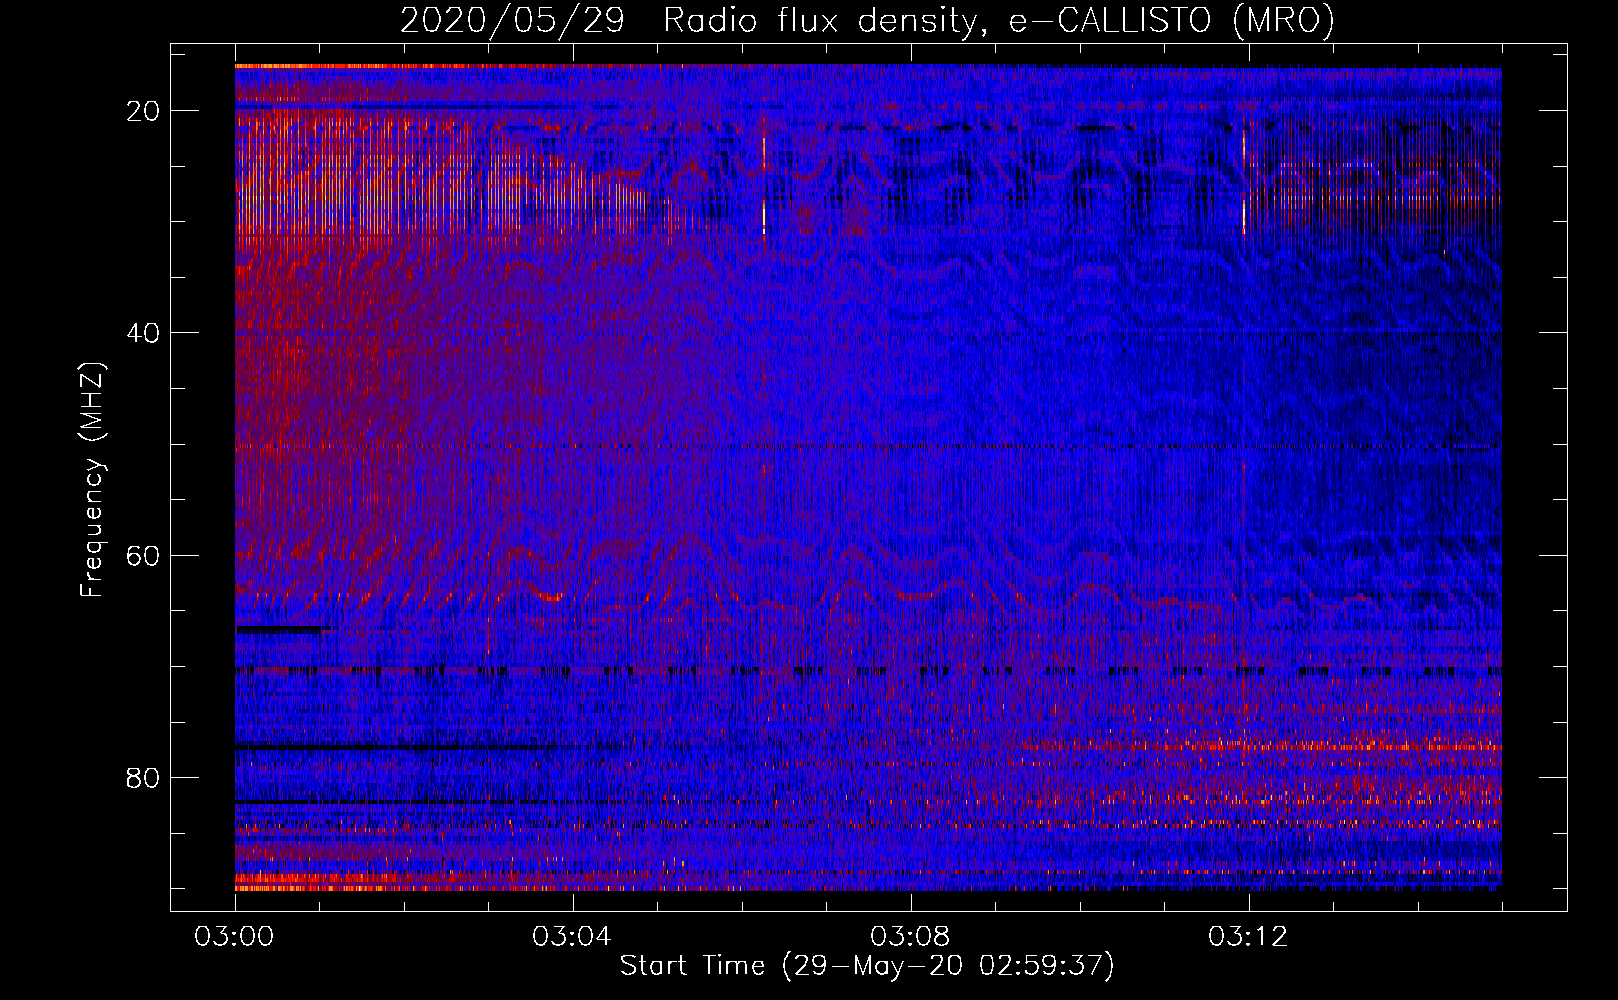
Task: Click the time tick label "03:08"
Action: coord(910,937)
